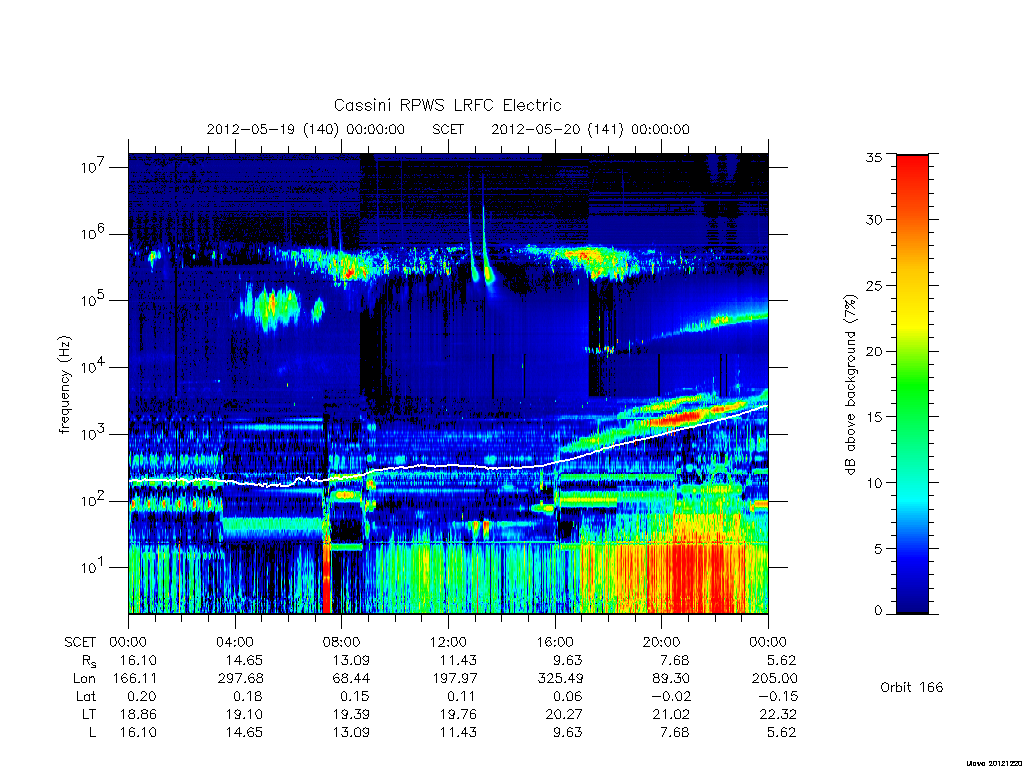1024x768 pixels.
Task: Click the 5 label on the color scale
Action: [x=878, y=549]
